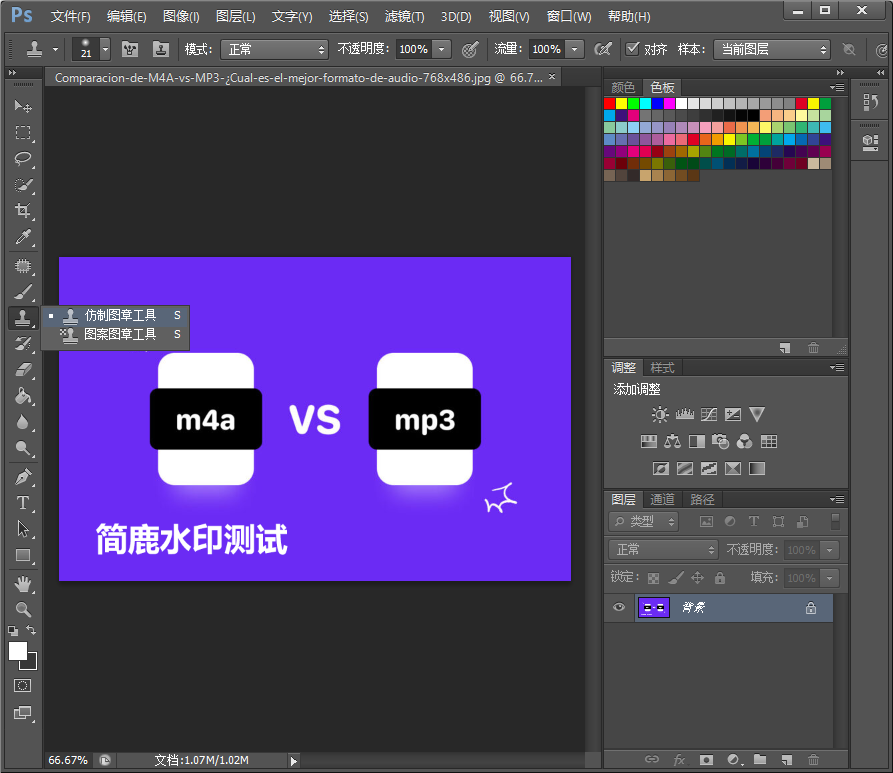Select the Move tool

[23, 106]
